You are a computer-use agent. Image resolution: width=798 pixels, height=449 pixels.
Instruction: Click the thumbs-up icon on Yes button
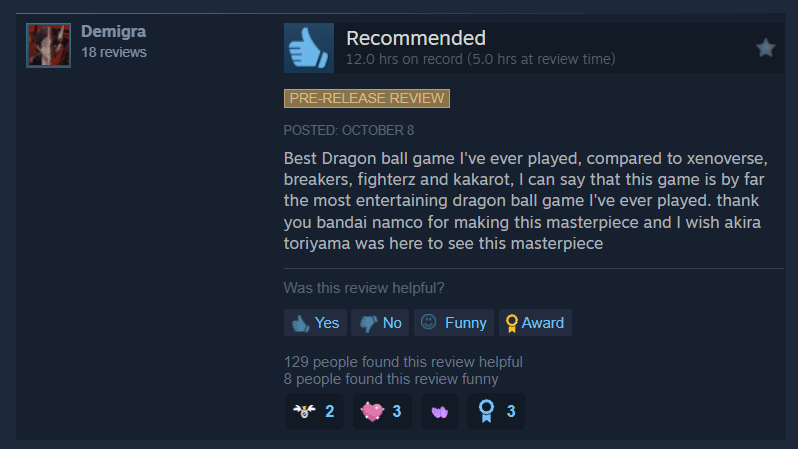coord(300,323)
